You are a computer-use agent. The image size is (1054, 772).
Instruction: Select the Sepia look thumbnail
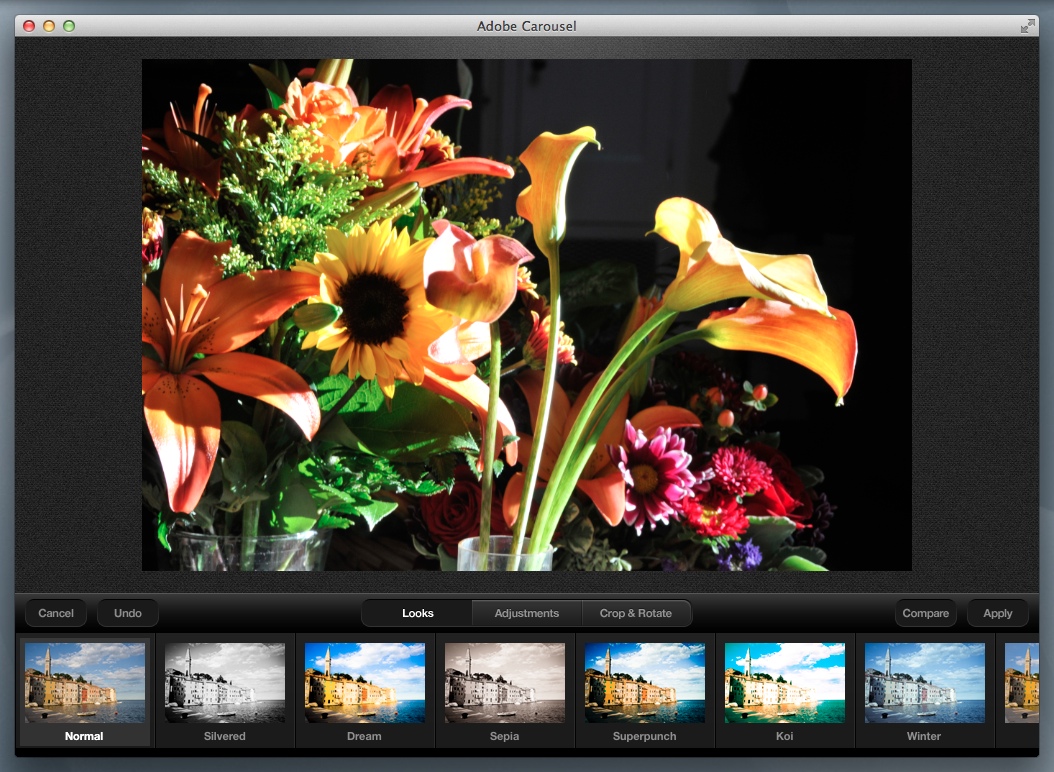click(505, 683)
